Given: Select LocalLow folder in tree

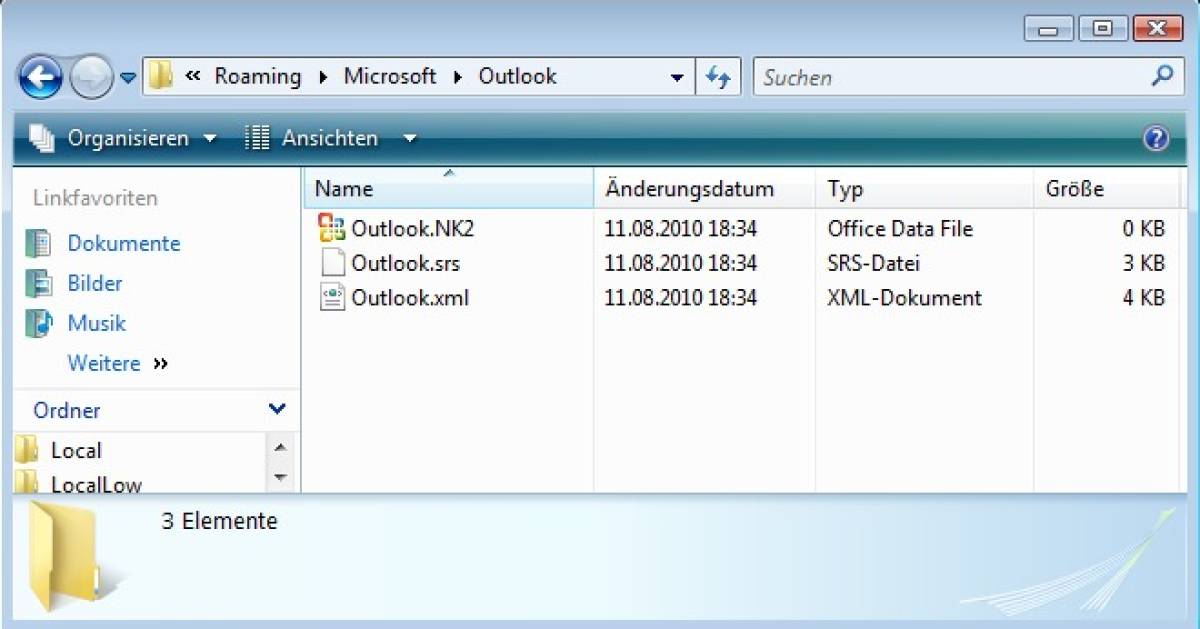Looking at the screenshot, I should tap(96, 484).
